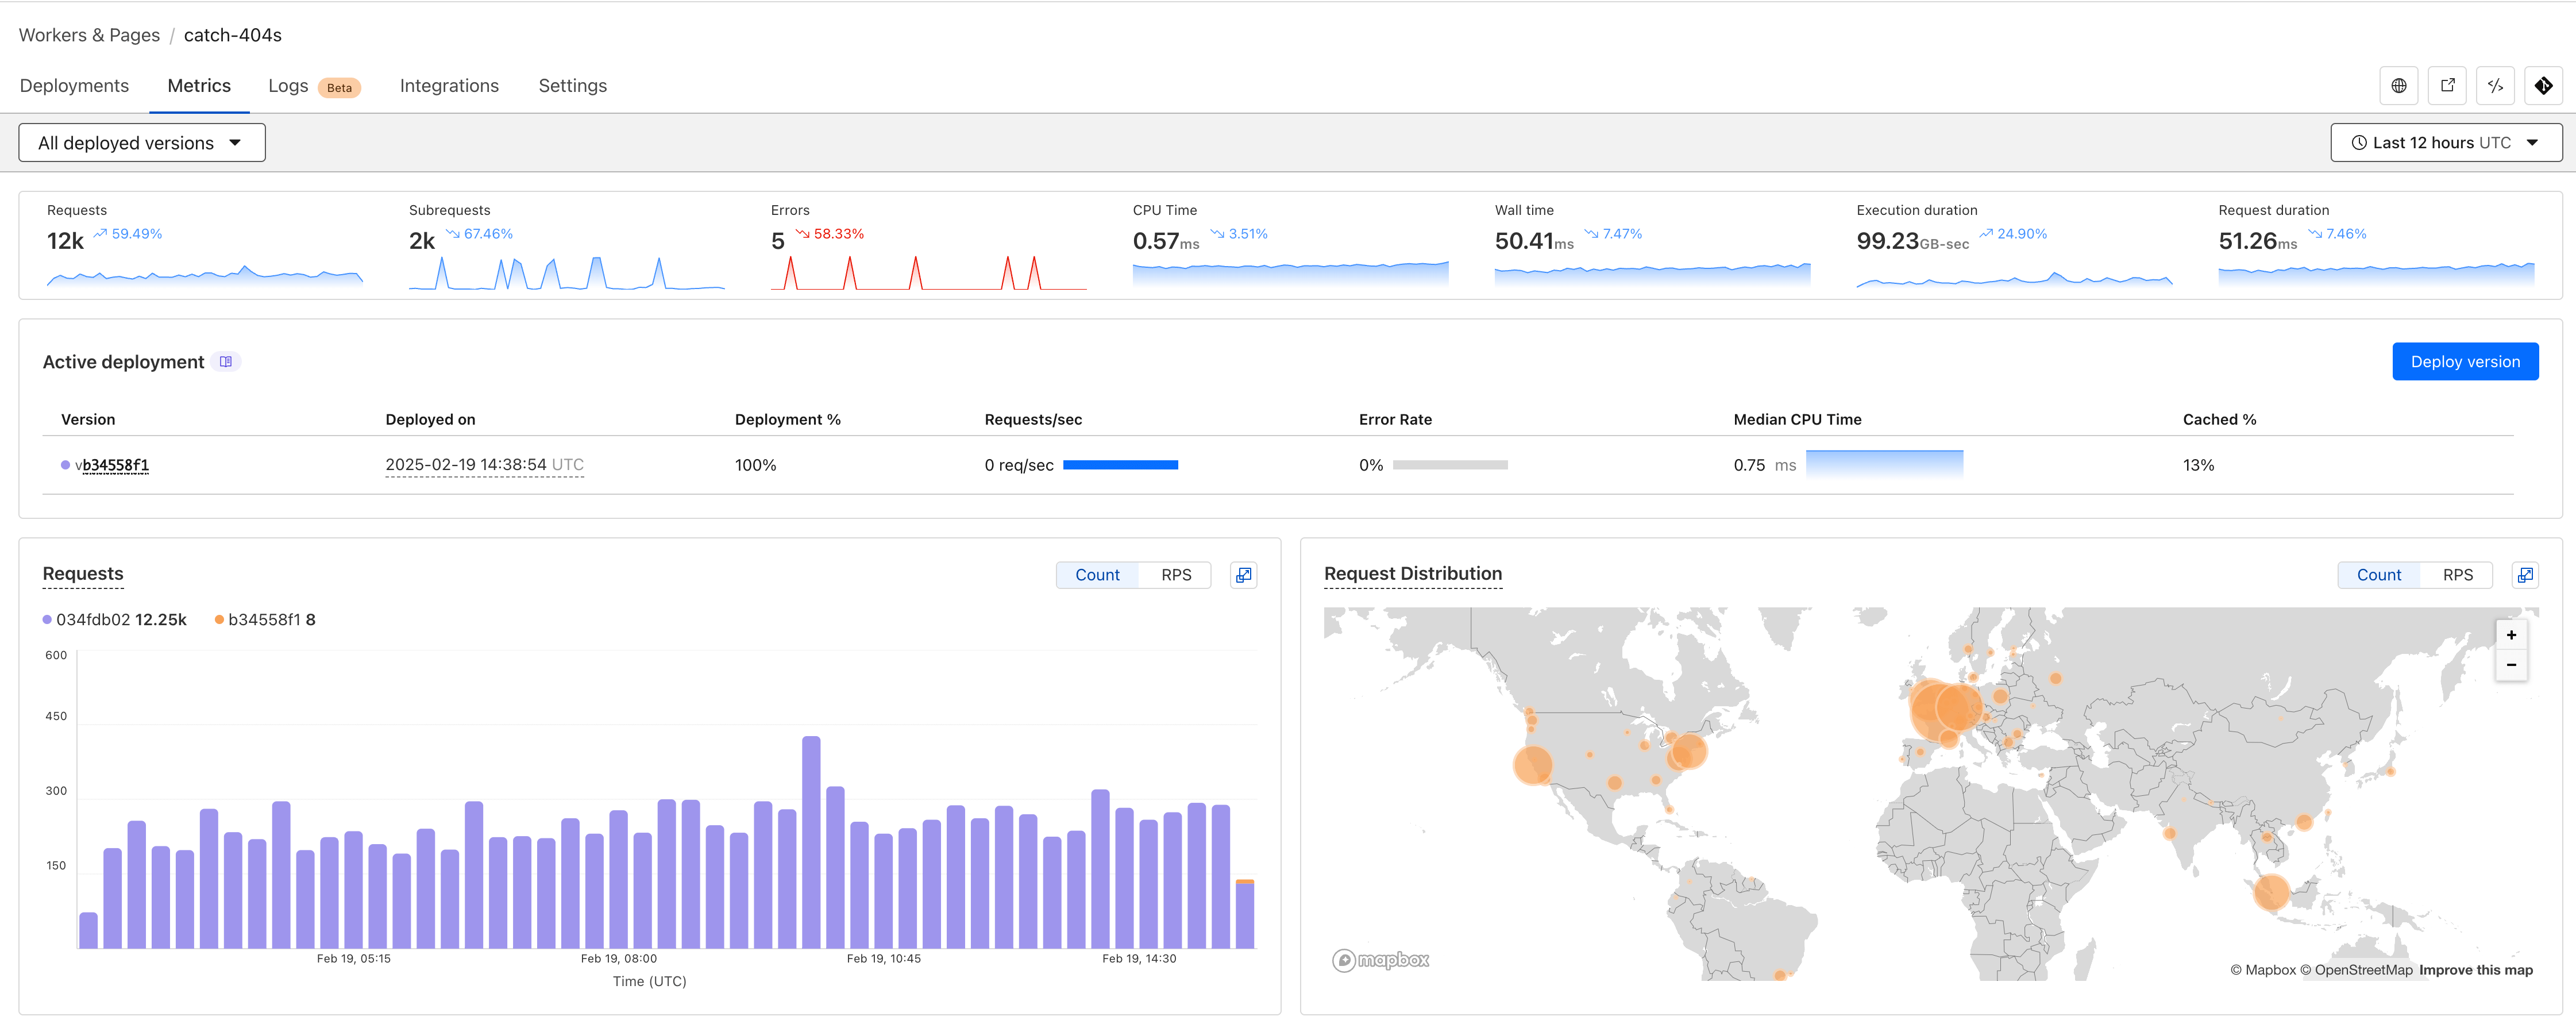Open the code editor icon in top toolbar

coord(2495,85)
